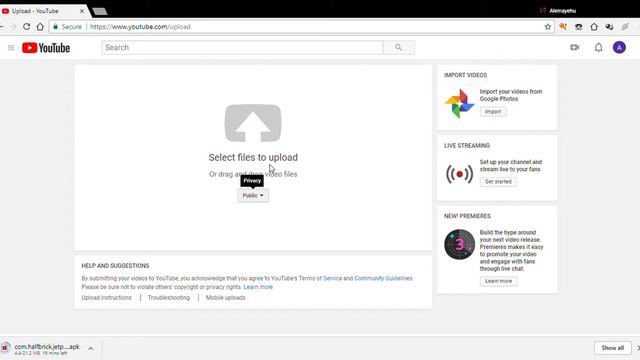Click the live streaming broadcast icon
The image size is (640, 360).
460,174
